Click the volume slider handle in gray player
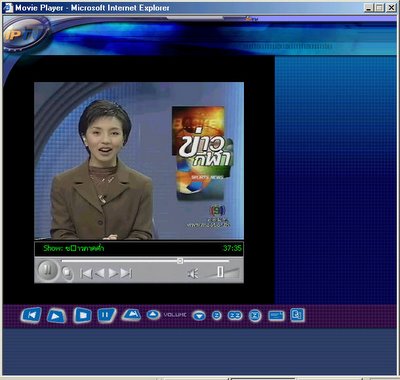Screen dimensions: 400x380 click(x=220, y=272)
